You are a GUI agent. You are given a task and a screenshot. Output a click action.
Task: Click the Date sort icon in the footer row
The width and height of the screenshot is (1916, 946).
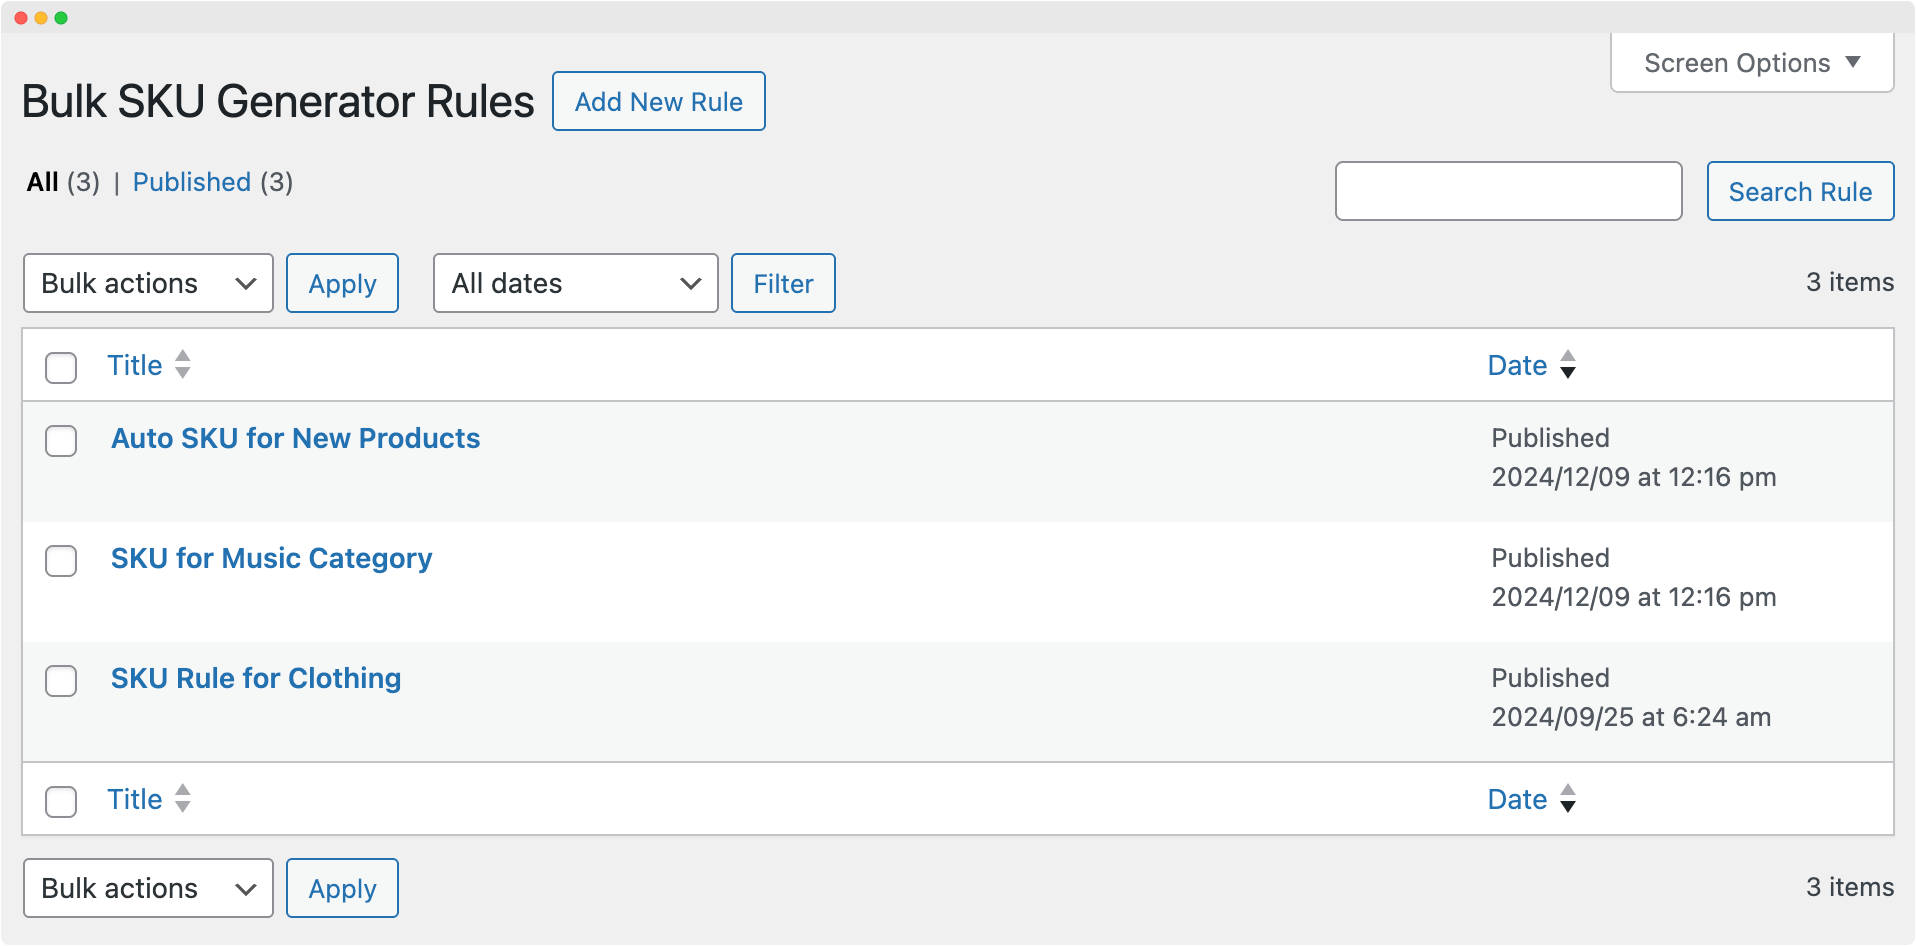pyautogui.click(x=1568, y=799)
